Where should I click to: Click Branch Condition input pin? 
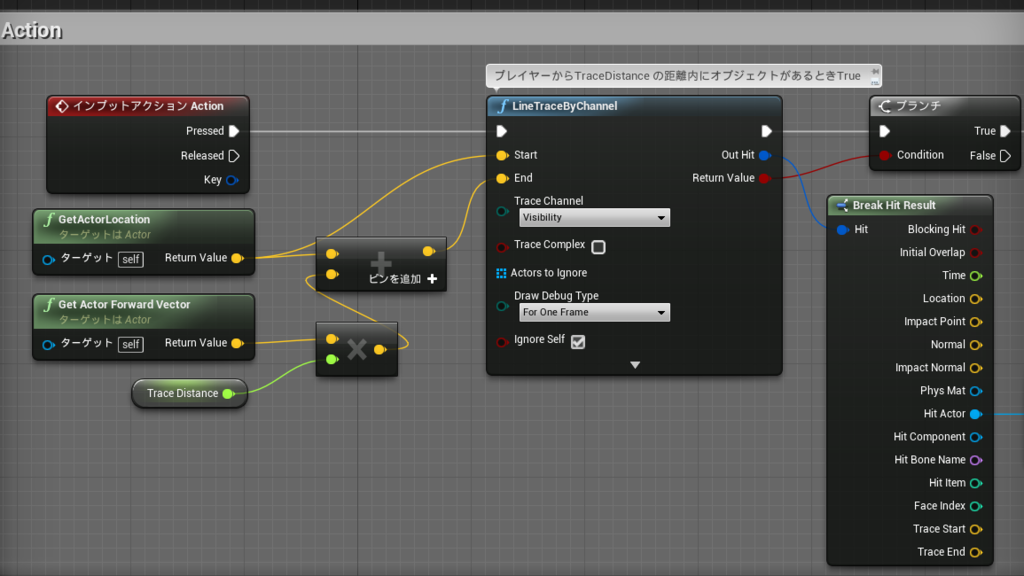click(x=885, y=155)
